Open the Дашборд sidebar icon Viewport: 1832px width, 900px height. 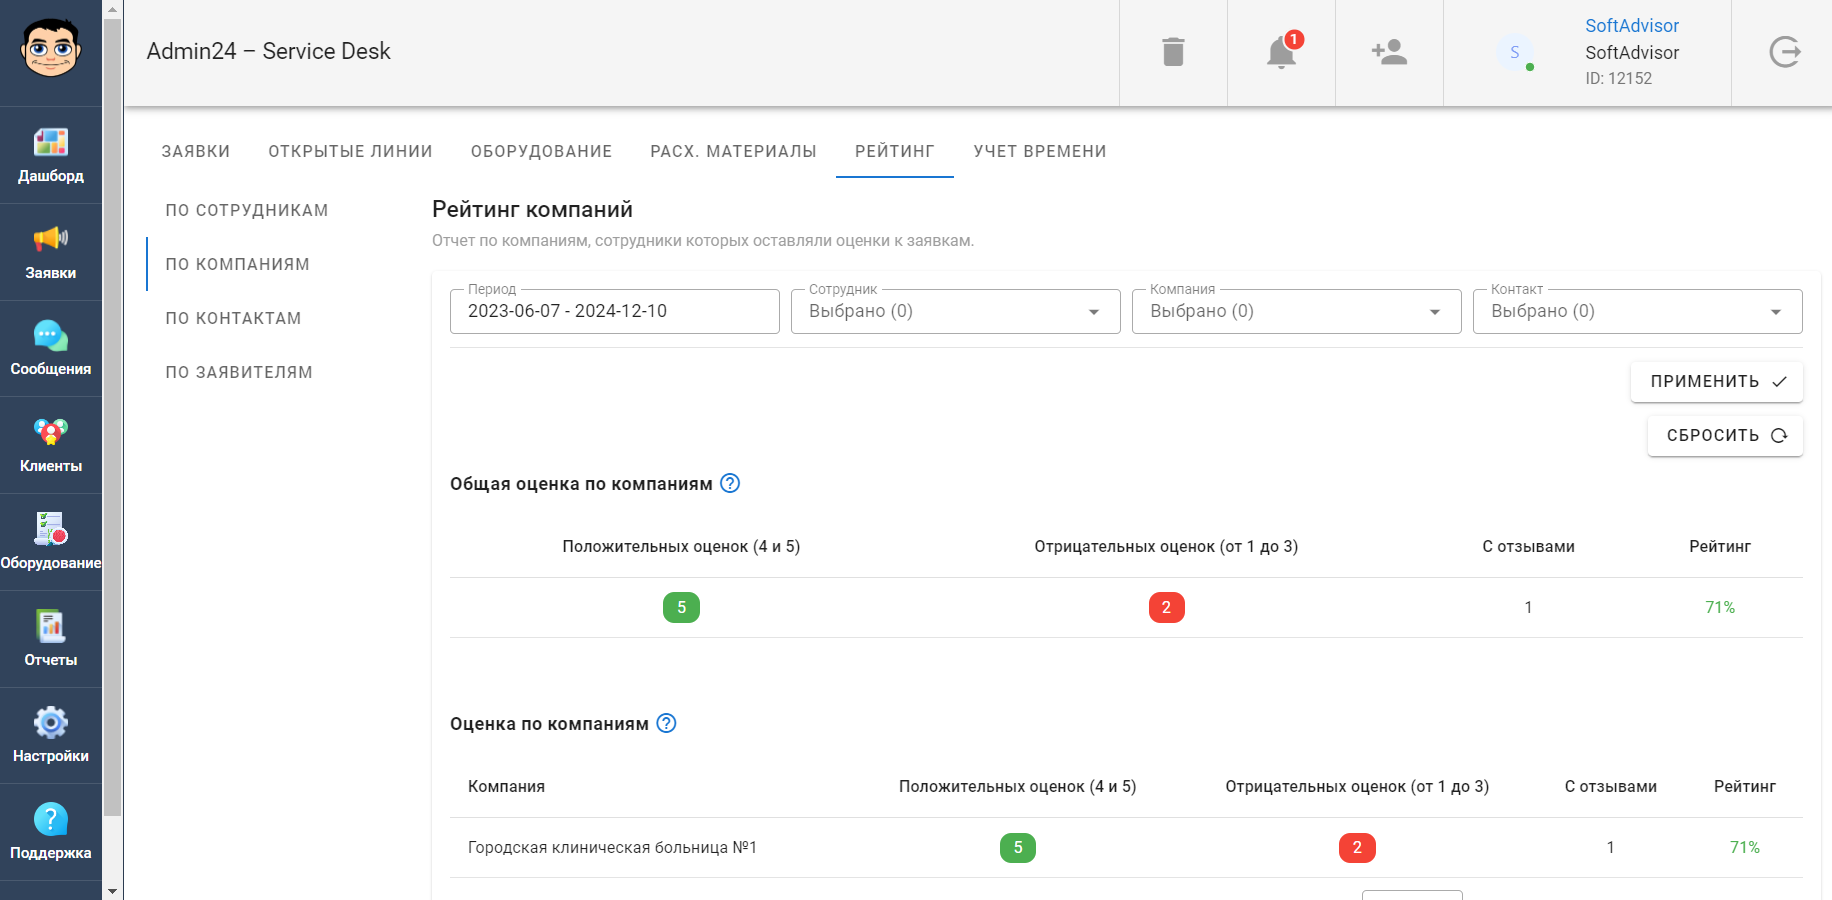[51, 155]
